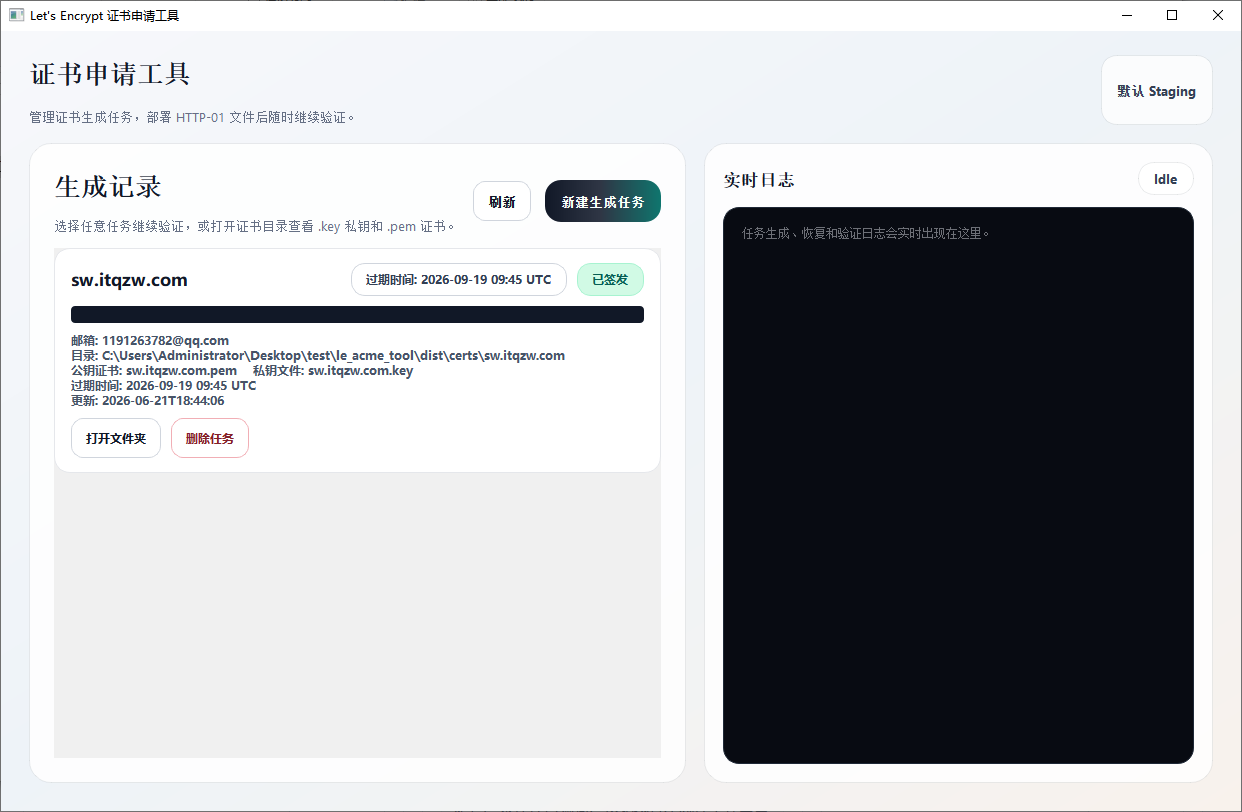Click the 生成记录 section heading
Image resolution: width=1242 pixels, height=812 pixels.
[x=108, y=187]
